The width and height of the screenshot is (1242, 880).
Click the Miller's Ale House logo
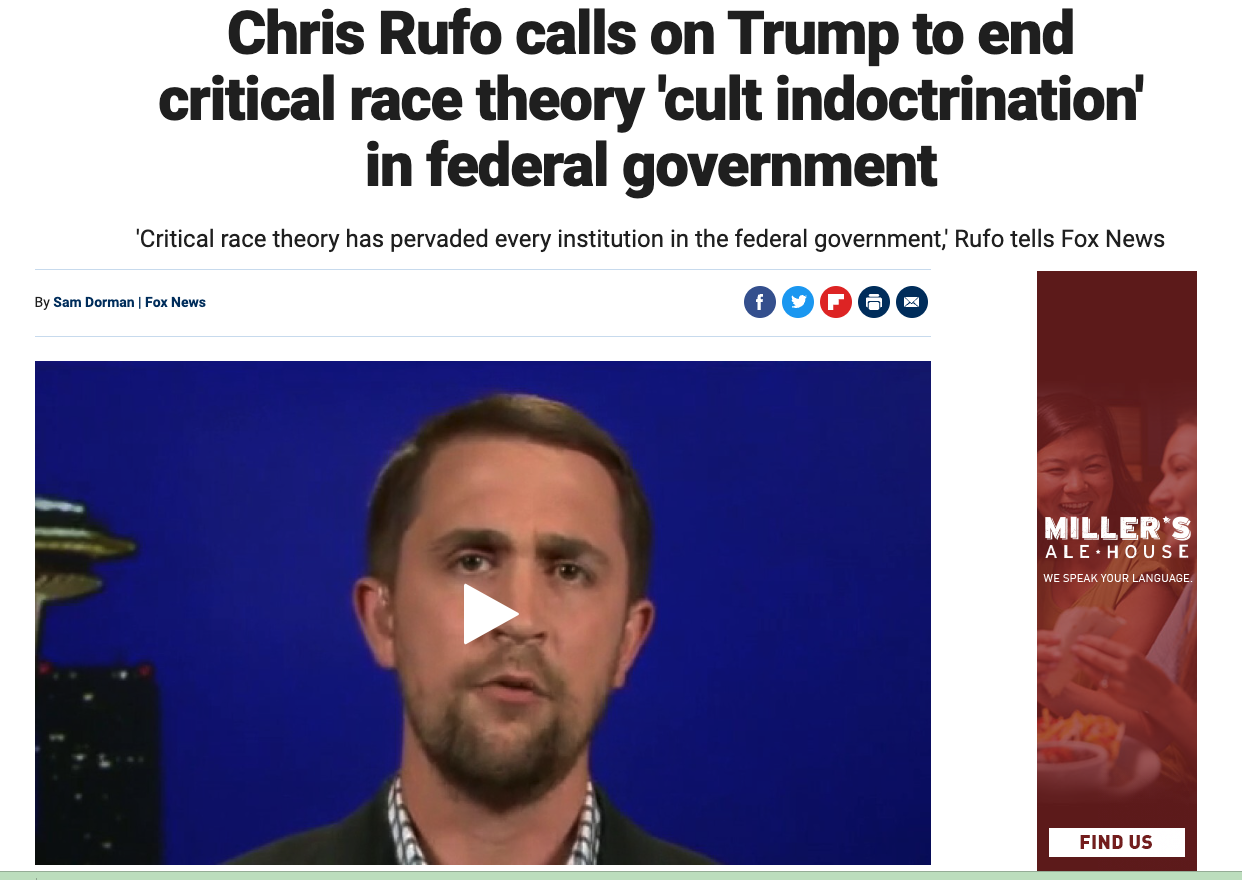(1117, 538)
